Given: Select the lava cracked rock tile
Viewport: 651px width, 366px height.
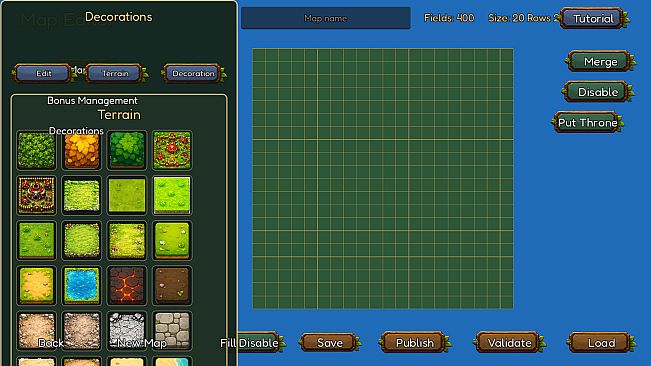Looking at the screenshot, I should pos(127,285).
